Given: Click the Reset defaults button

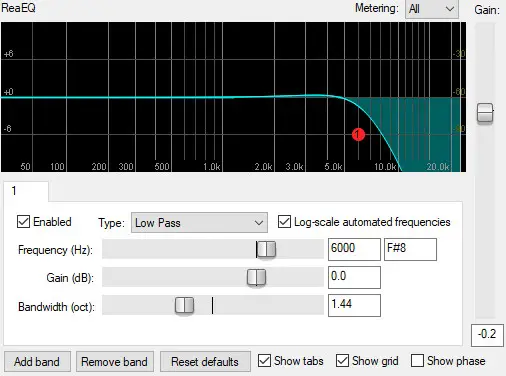Looking at the screenshot, I should 205,361.
